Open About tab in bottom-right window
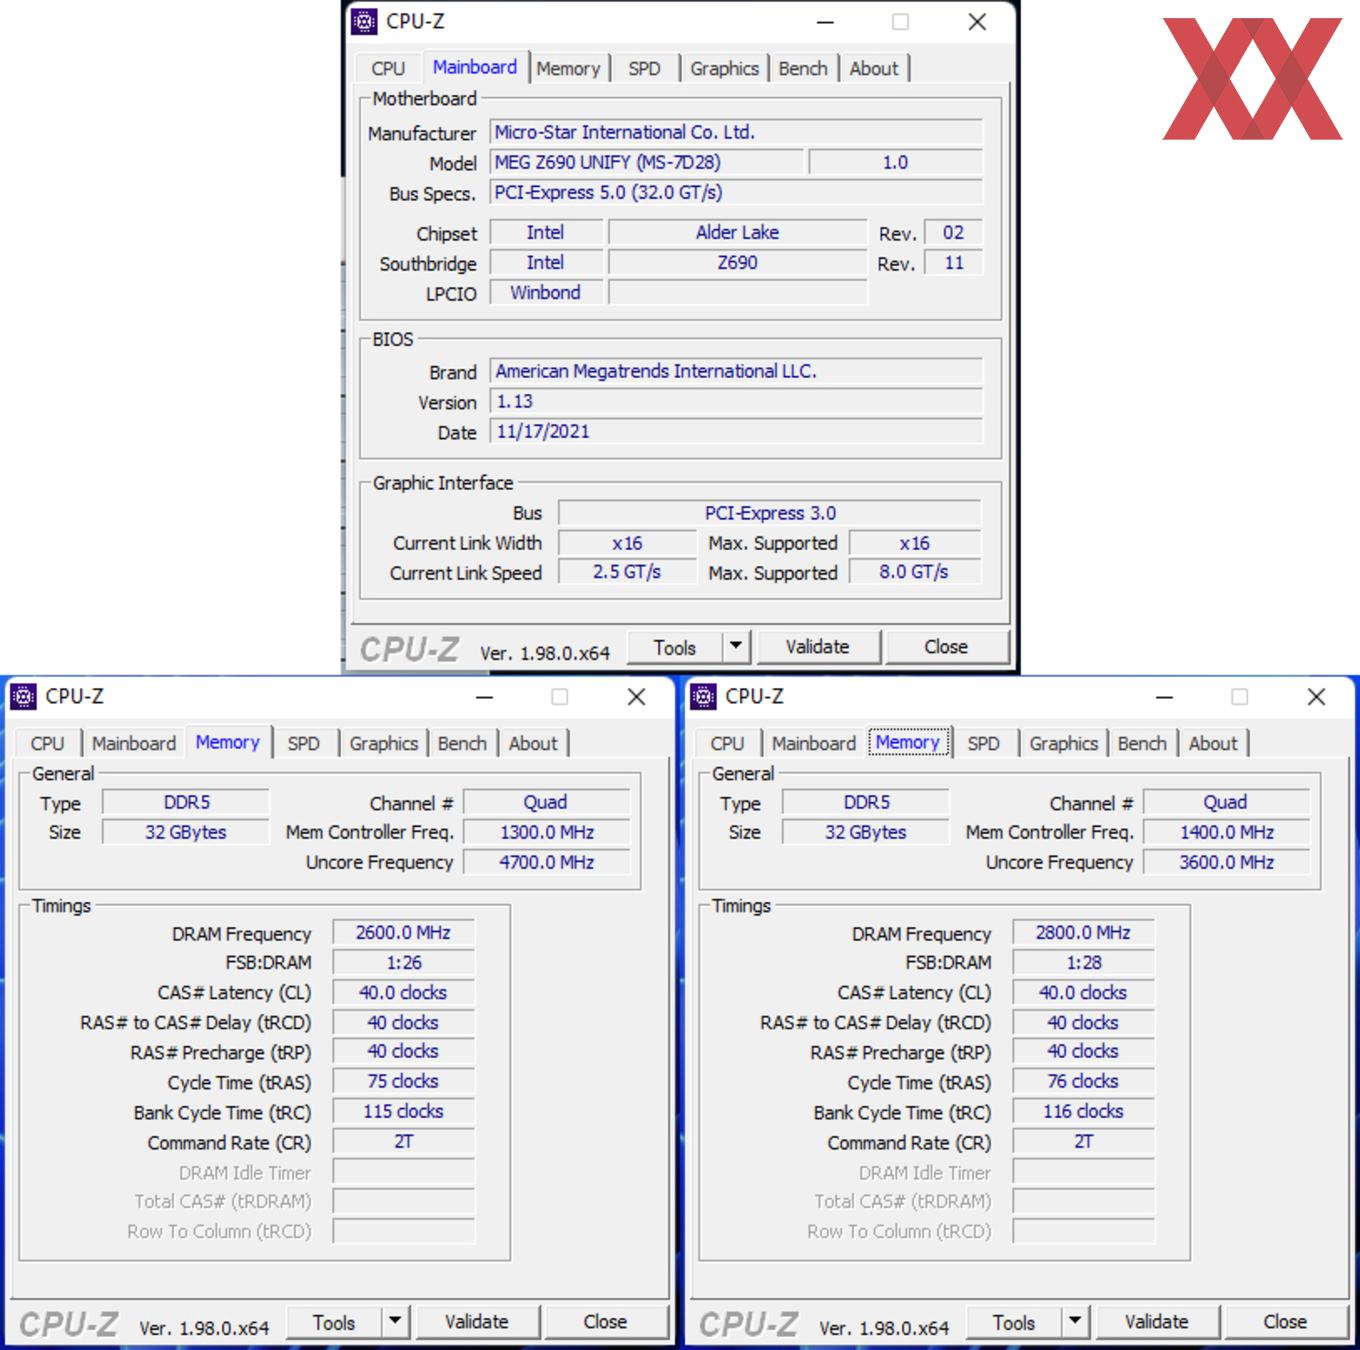The height and width of the screenshot is (1350, 1360). [x=1213, y=743]
